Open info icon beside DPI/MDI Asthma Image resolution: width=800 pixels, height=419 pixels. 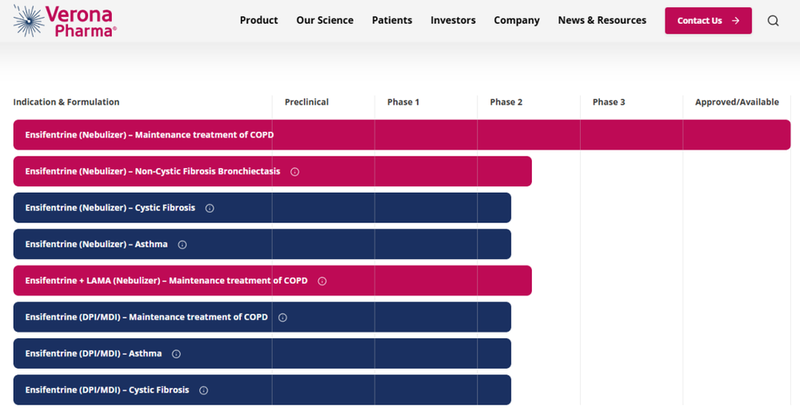[x=176, y=354]
